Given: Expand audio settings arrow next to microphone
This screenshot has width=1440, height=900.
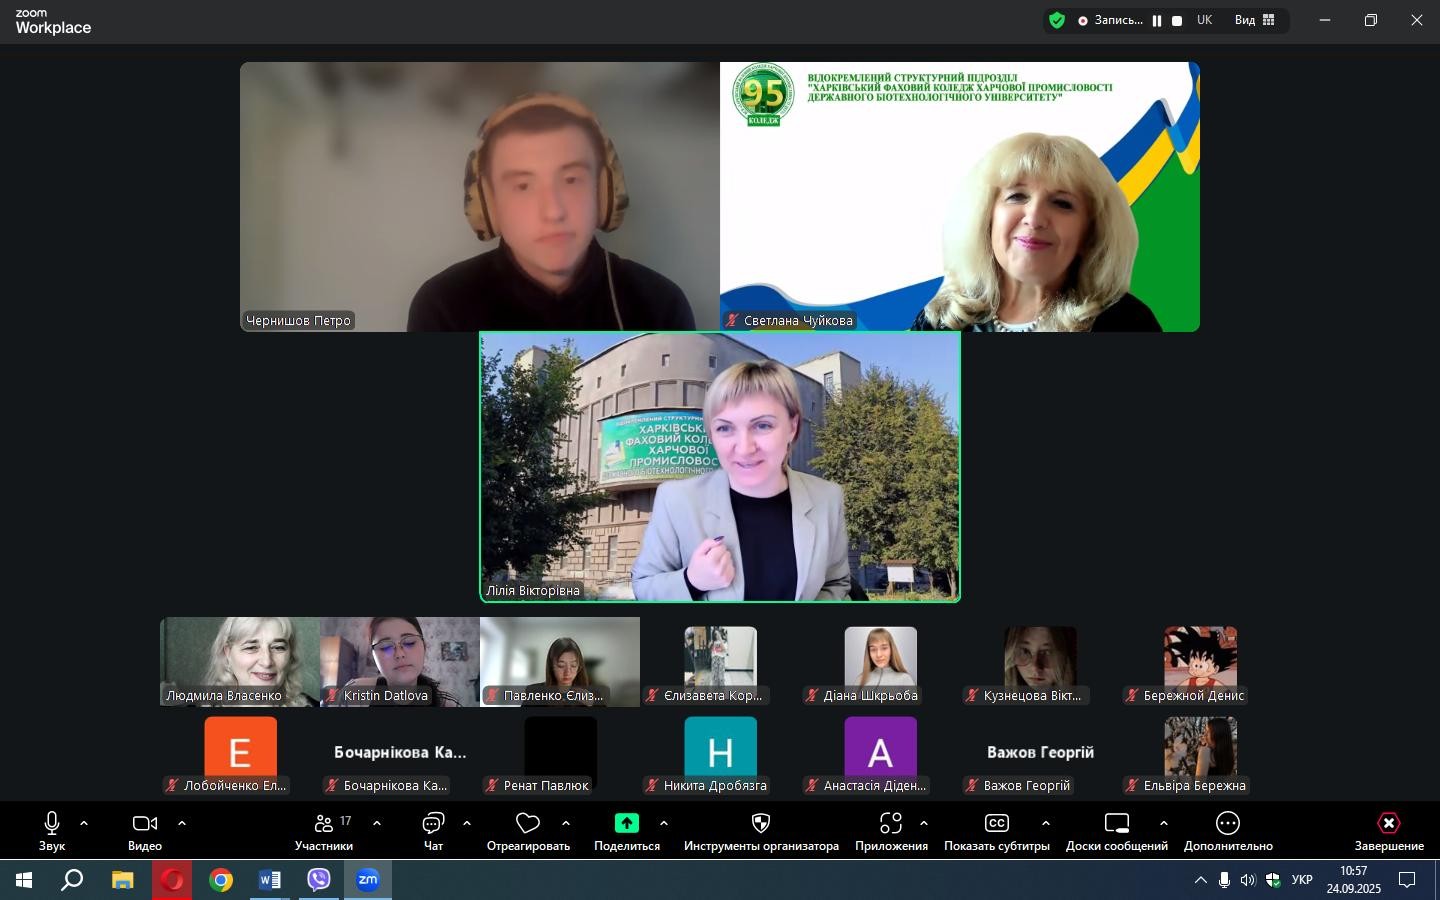Looking at the screenshot, I should [x=84, y=823].
